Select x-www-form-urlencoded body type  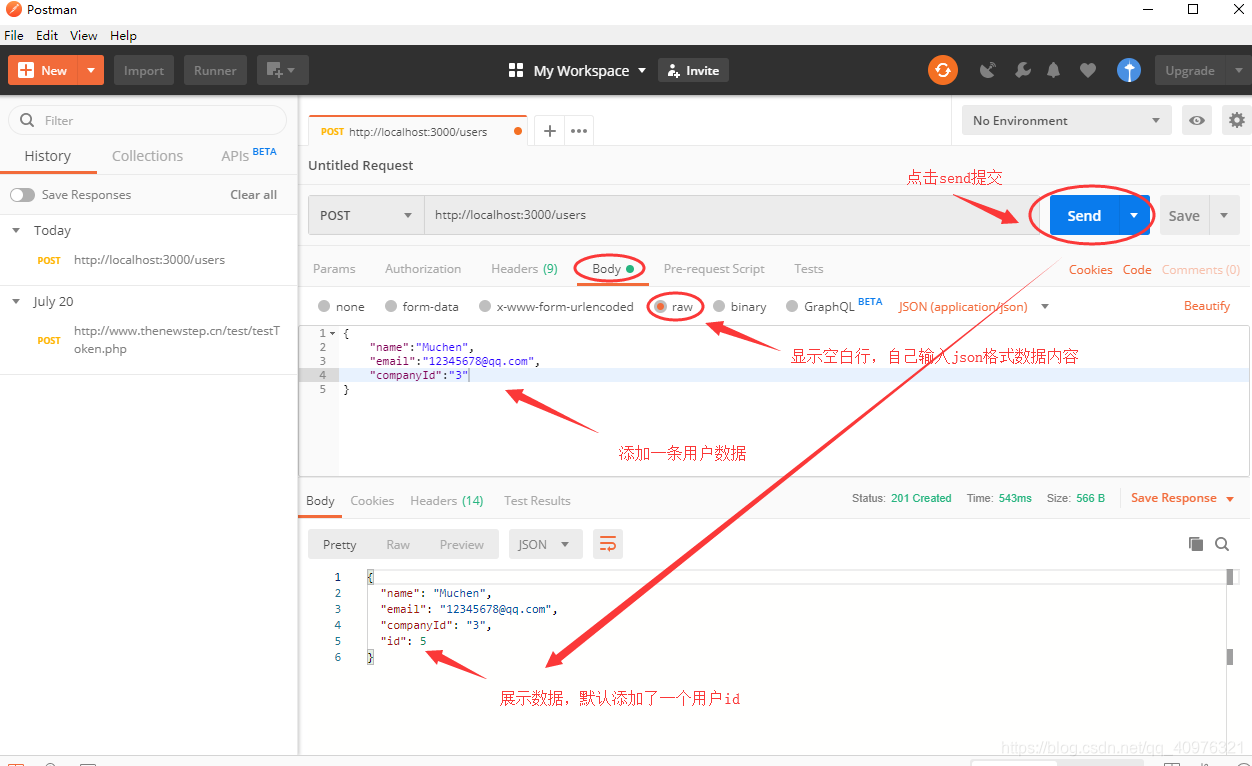tap(485, 307)
